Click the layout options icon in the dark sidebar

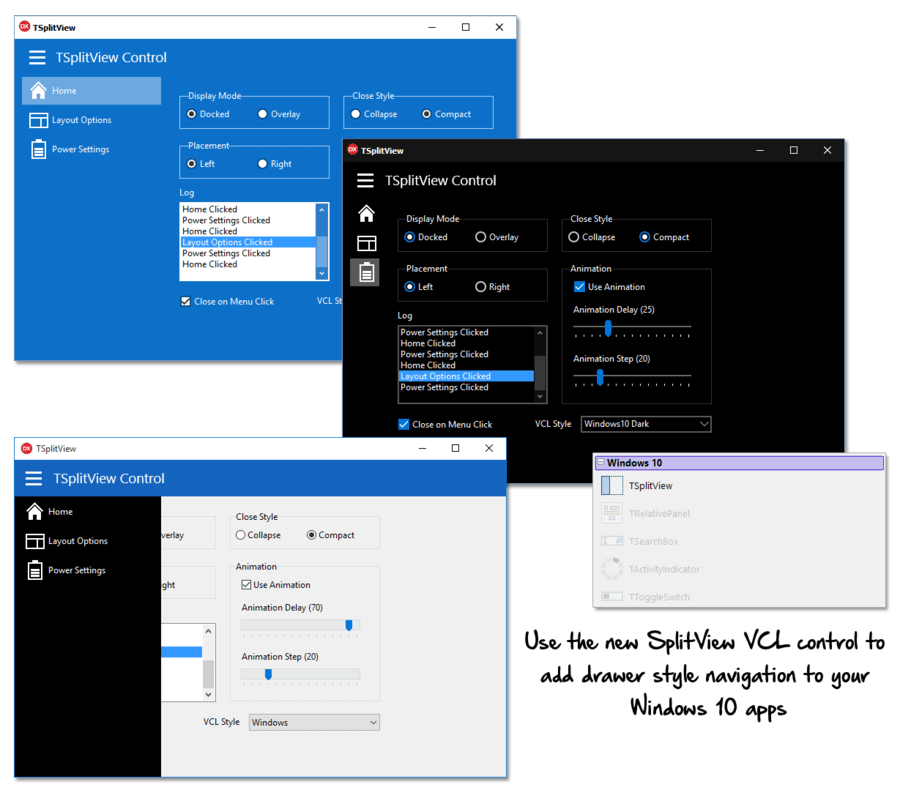point(366,243)
